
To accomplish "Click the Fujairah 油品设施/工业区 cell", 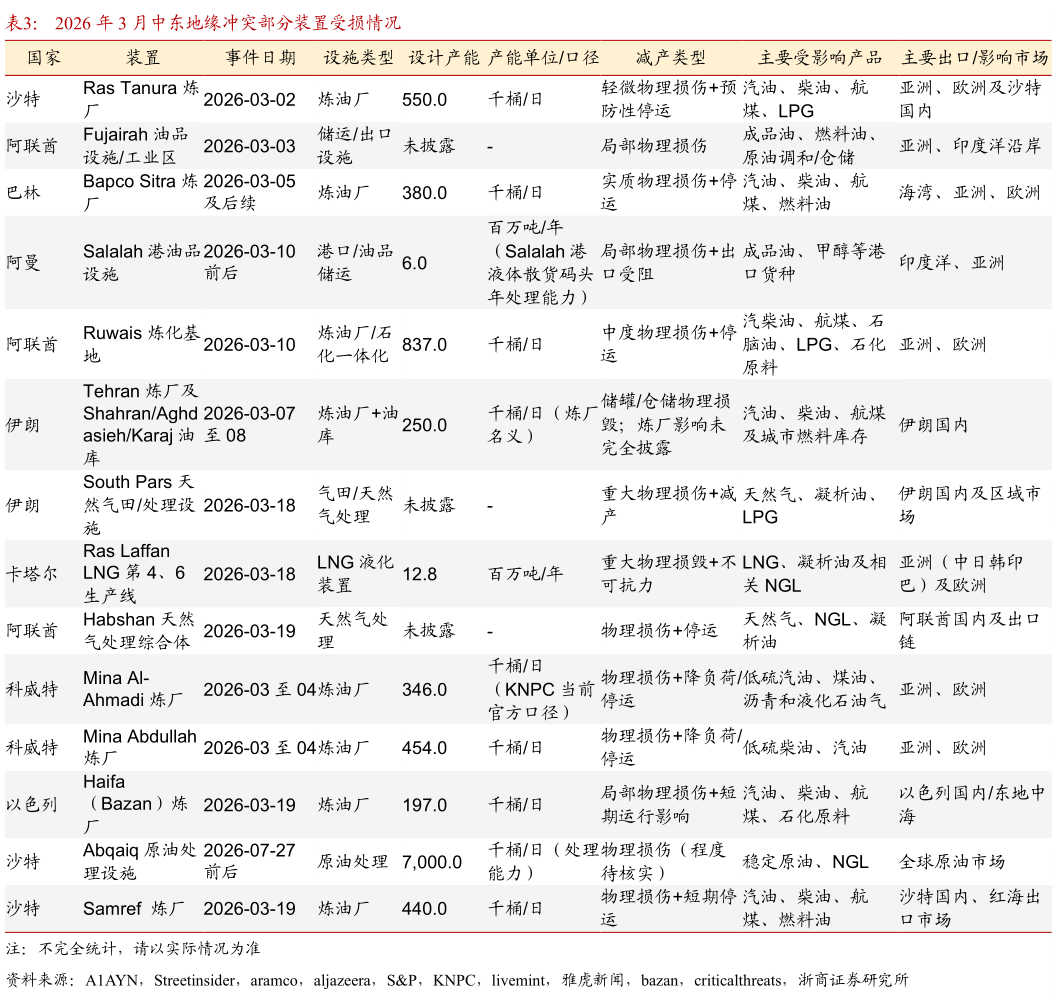I will (x=135, y=146).
